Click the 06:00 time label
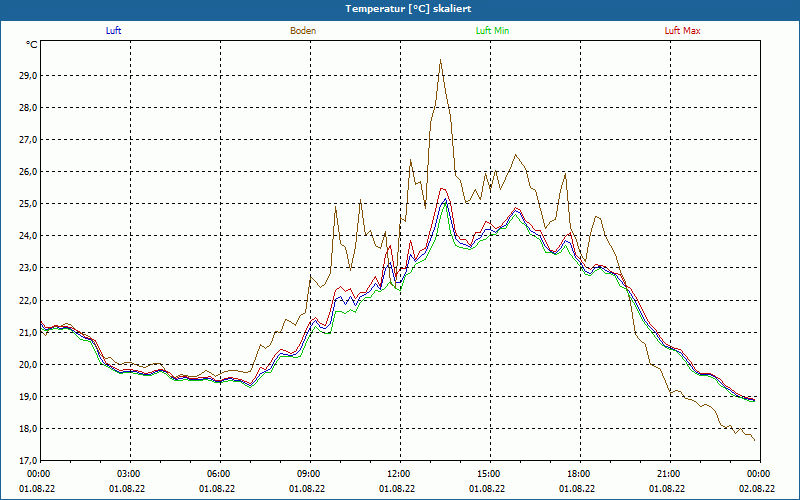 coord(220,474)
